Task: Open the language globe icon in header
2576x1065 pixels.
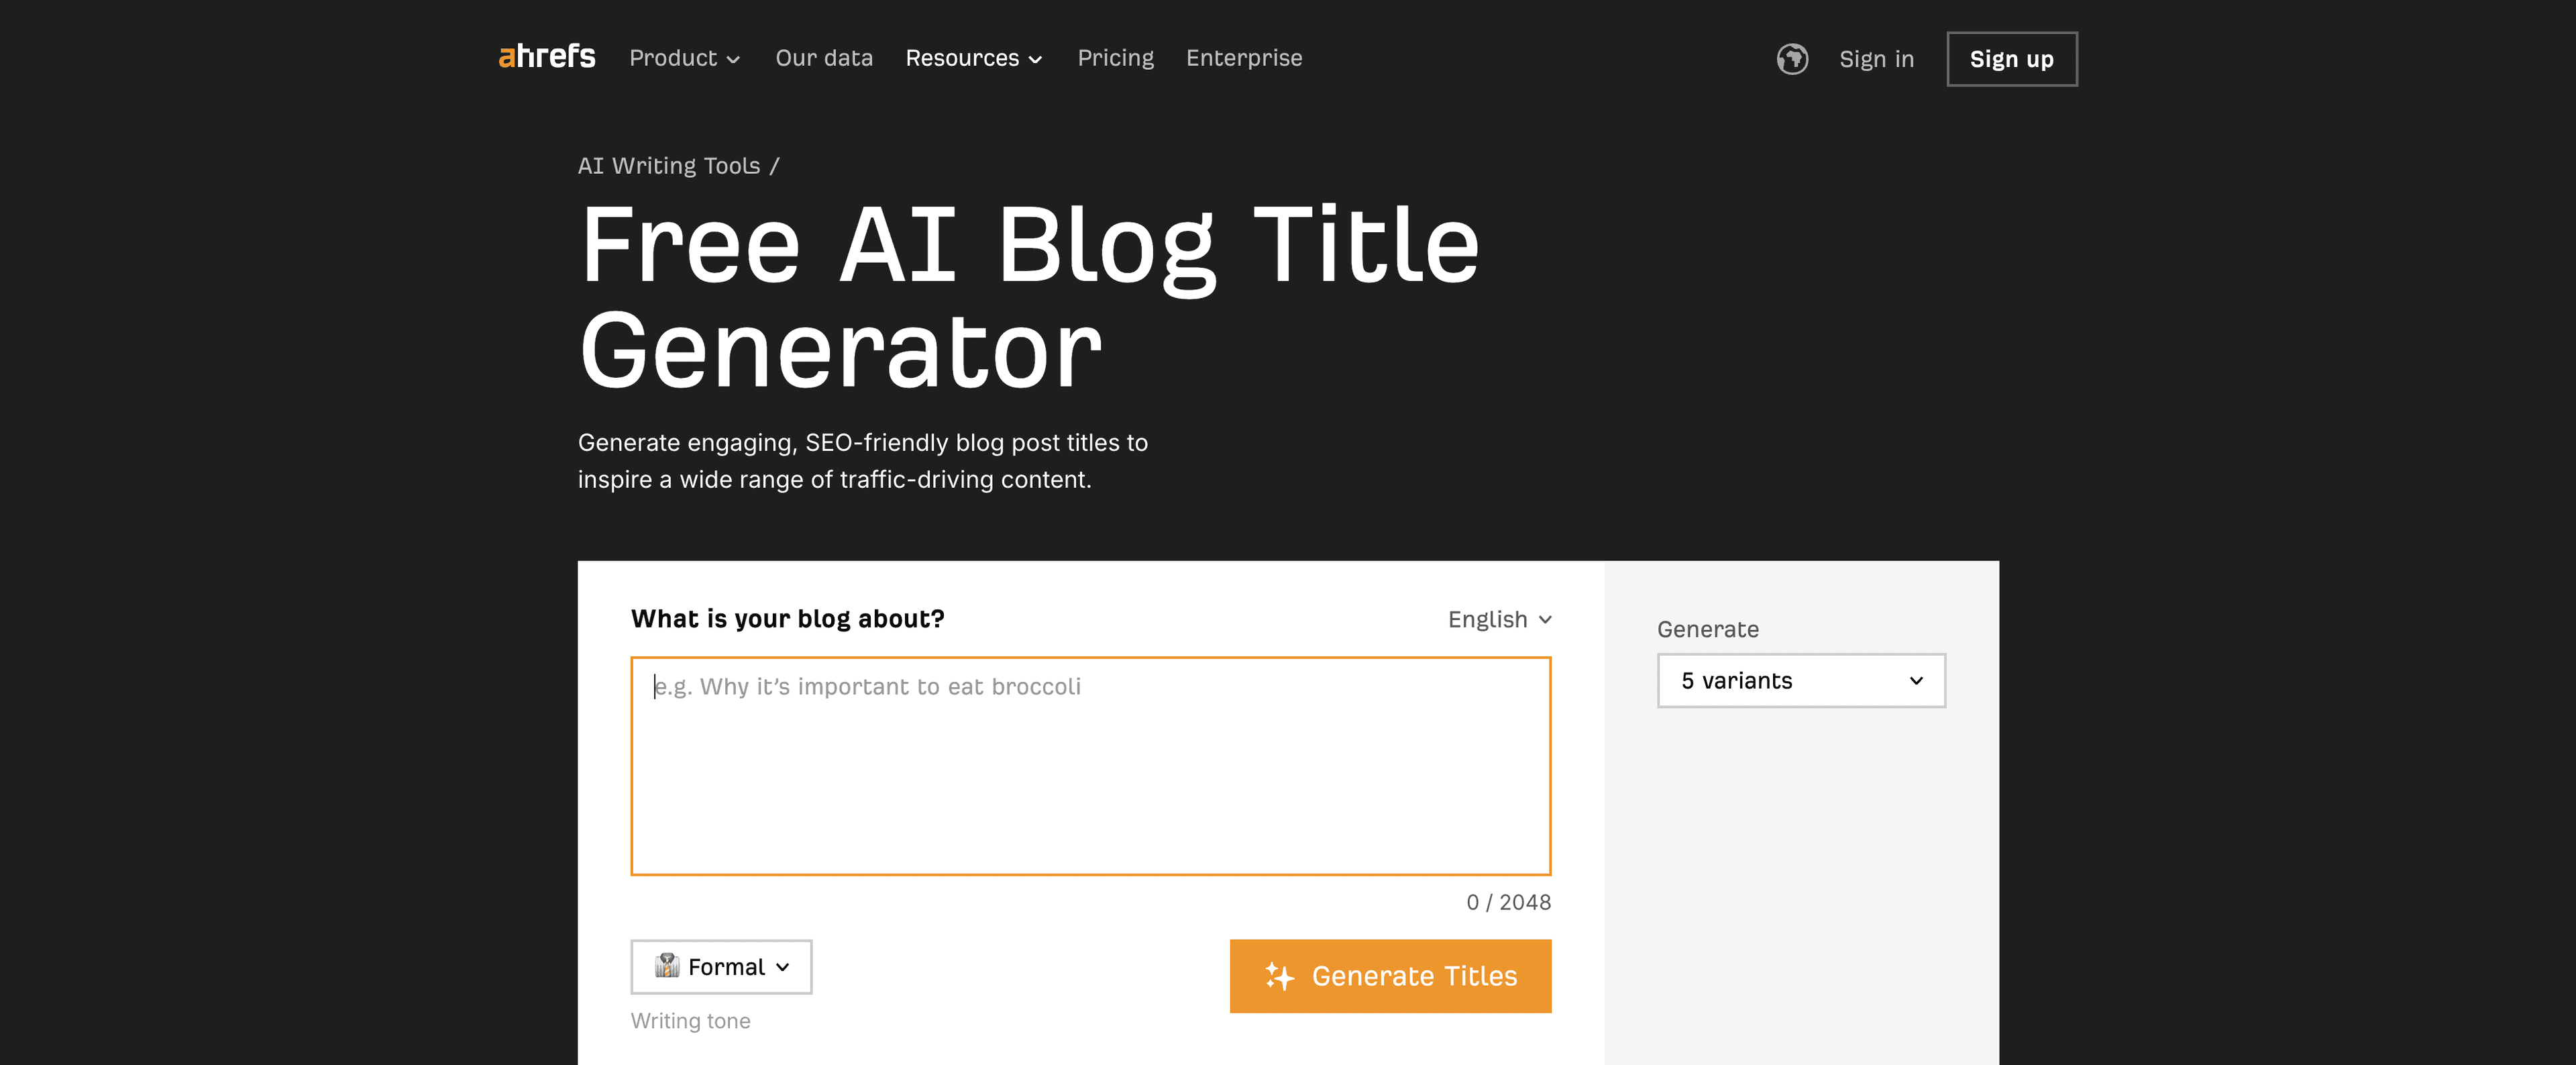Action: tap(1791, 59)
